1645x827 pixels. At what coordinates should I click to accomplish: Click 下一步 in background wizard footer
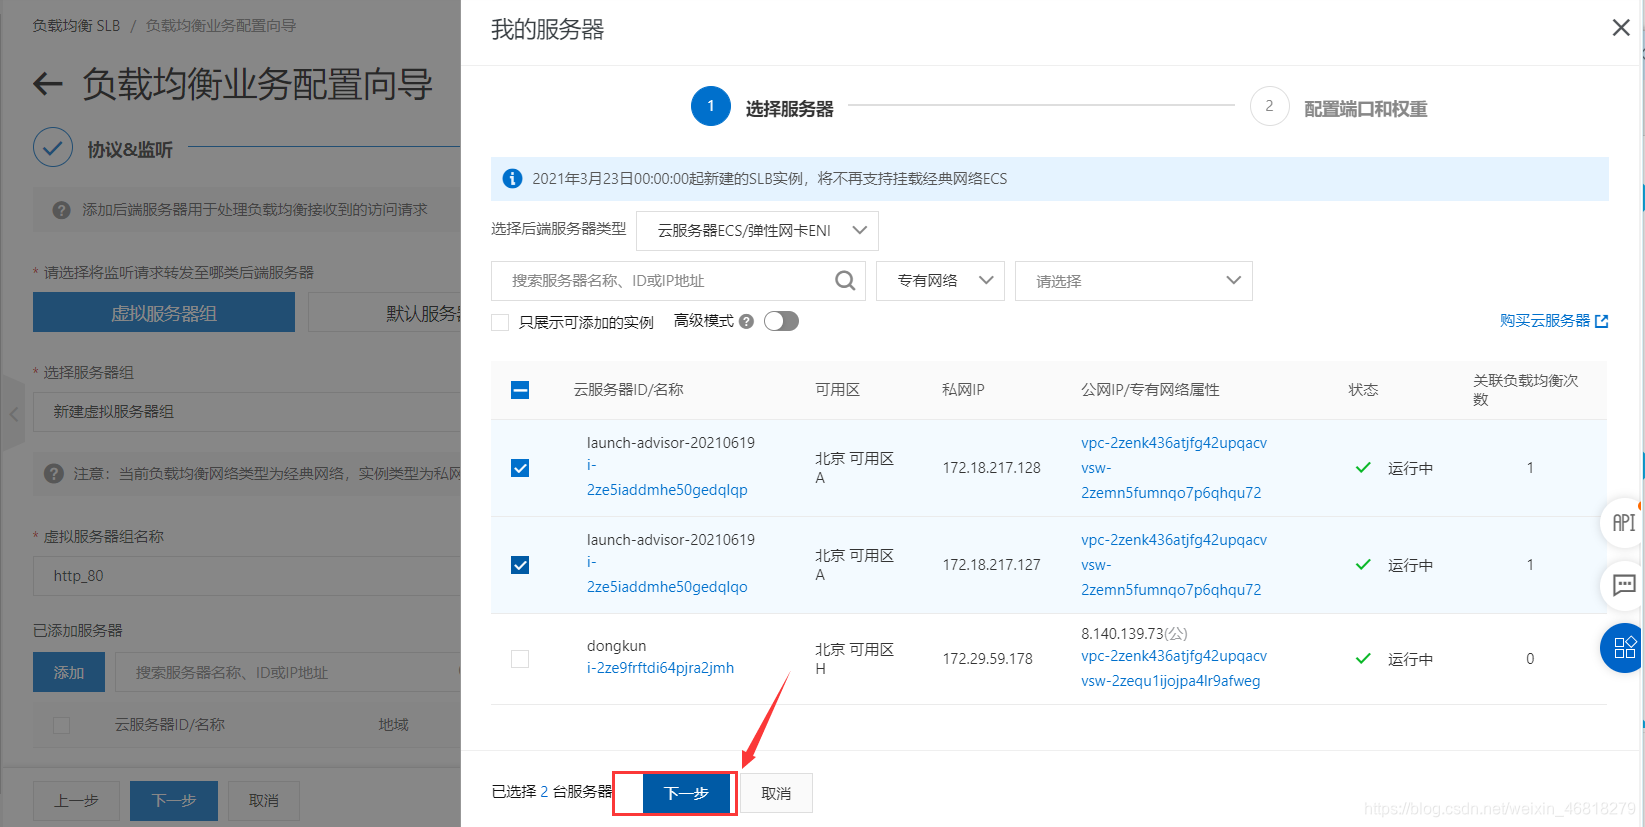click(x=174, y=801)
